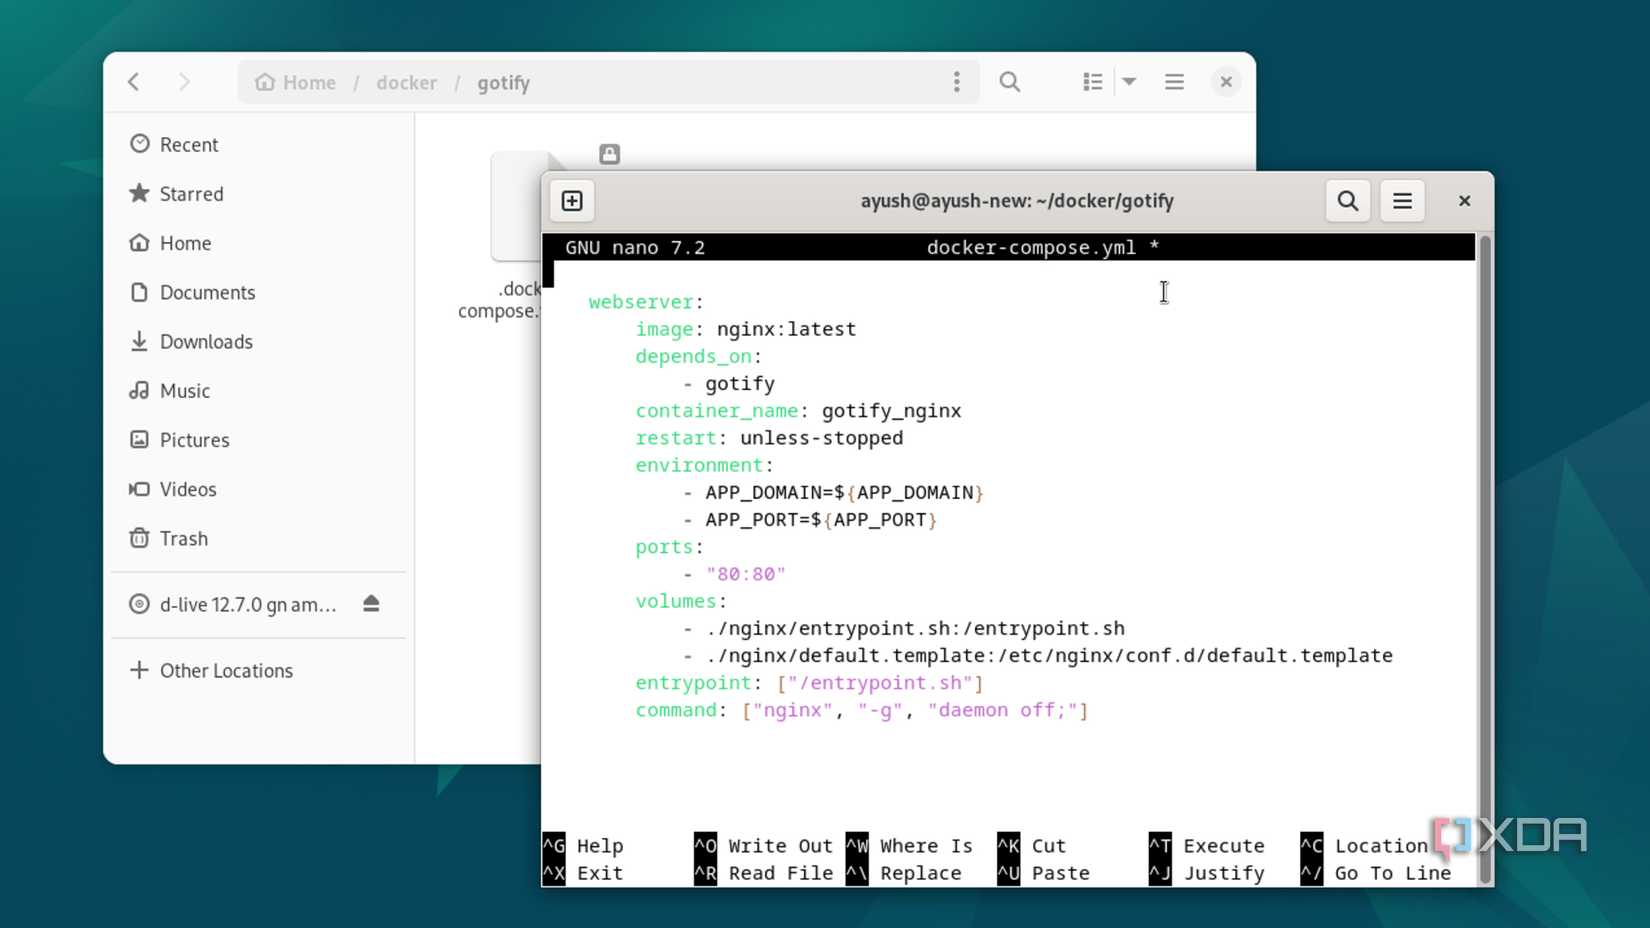Eject the d-live 12.7.0 gn am media

tap(371, 604)
